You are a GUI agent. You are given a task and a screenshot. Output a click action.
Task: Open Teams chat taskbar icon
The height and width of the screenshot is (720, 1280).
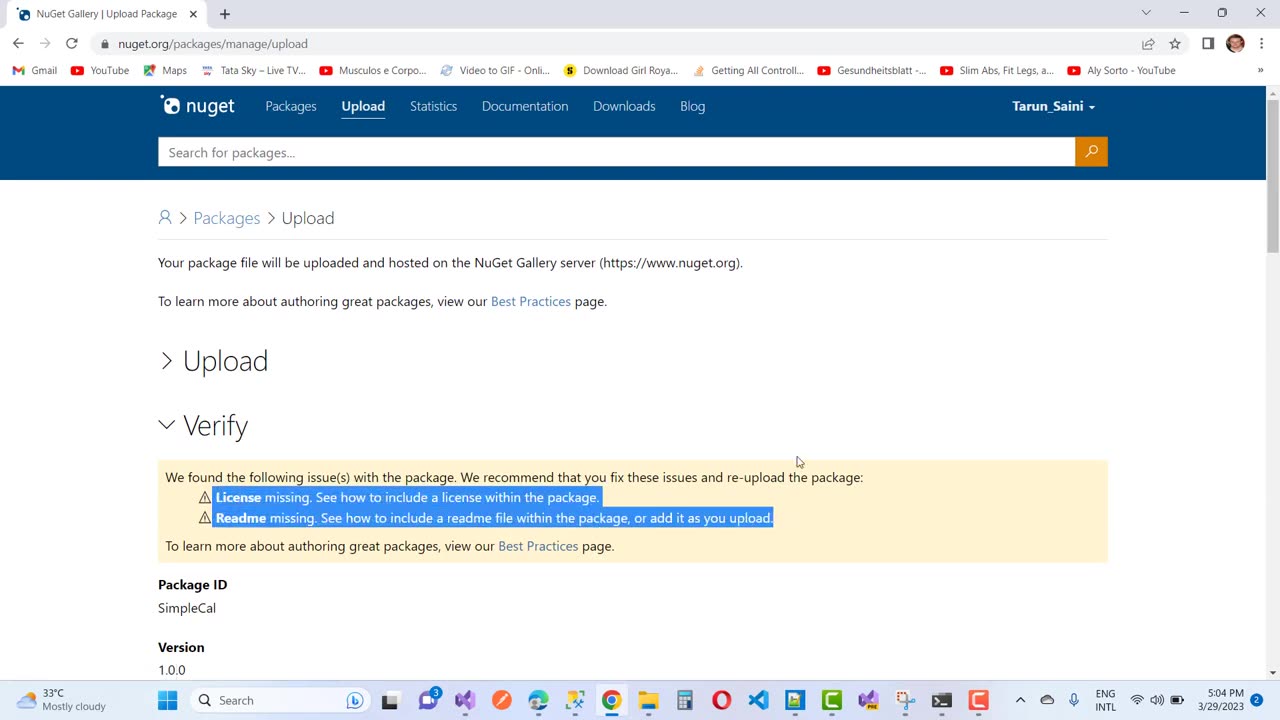click(428, 700)
